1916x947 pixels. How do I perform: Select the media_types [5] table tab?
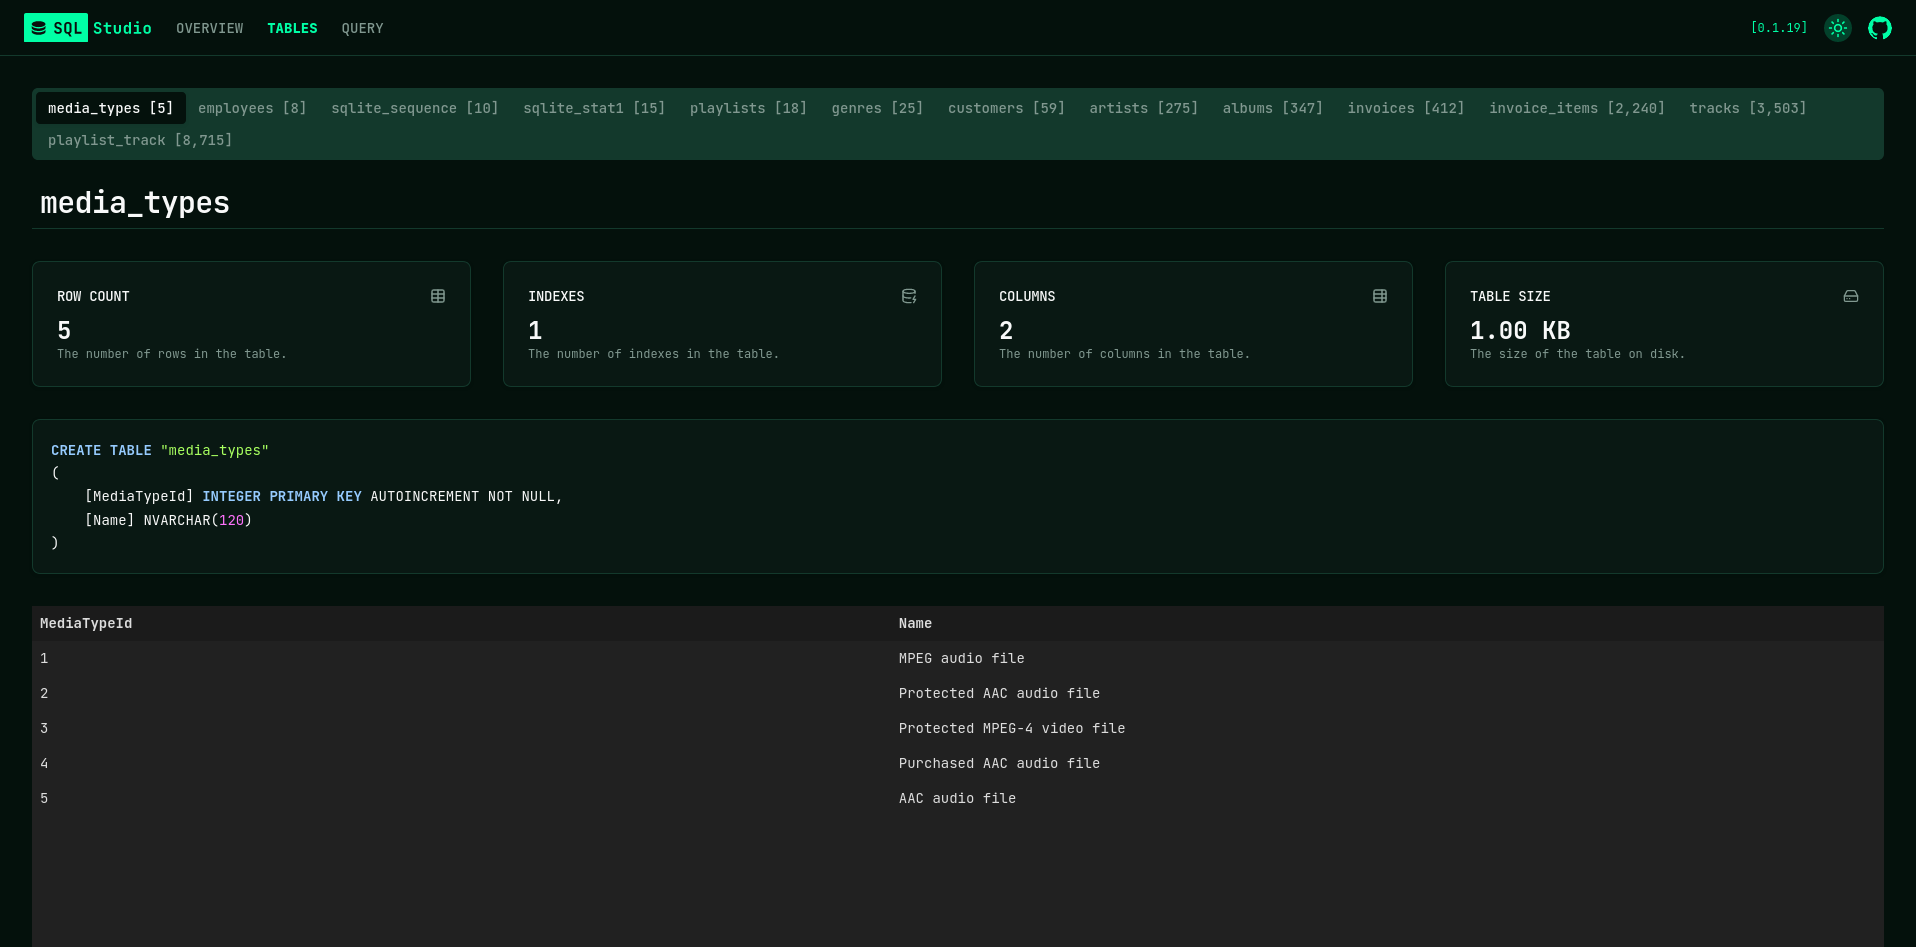pos(111,108)
